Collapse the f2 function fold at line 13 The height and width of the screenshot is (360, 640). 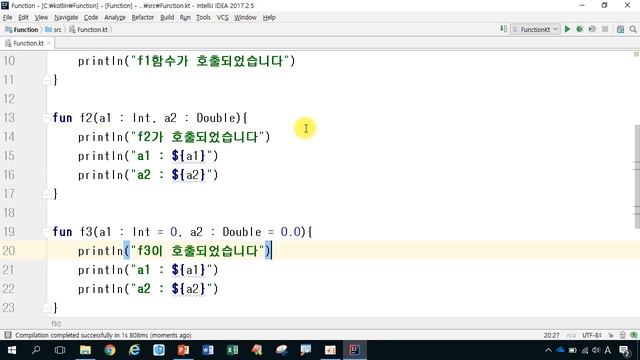point(46,118)
